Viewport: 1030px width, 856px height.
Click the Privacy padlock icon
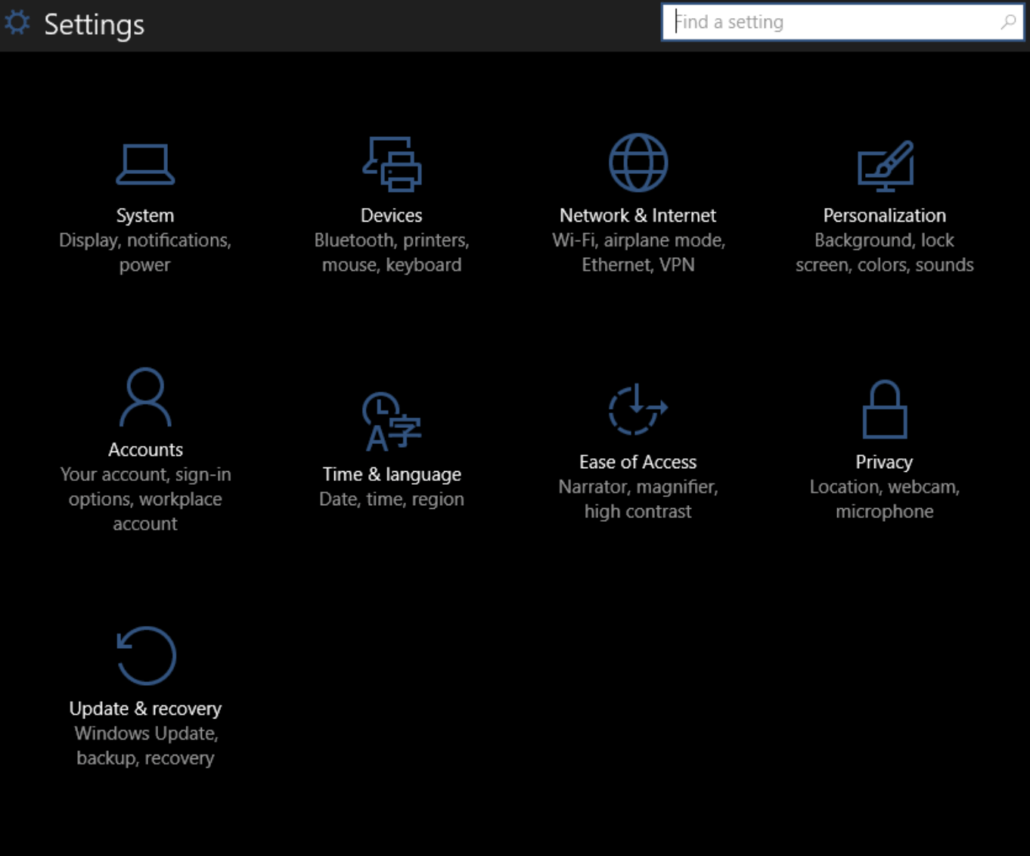(x=884, y=408)
